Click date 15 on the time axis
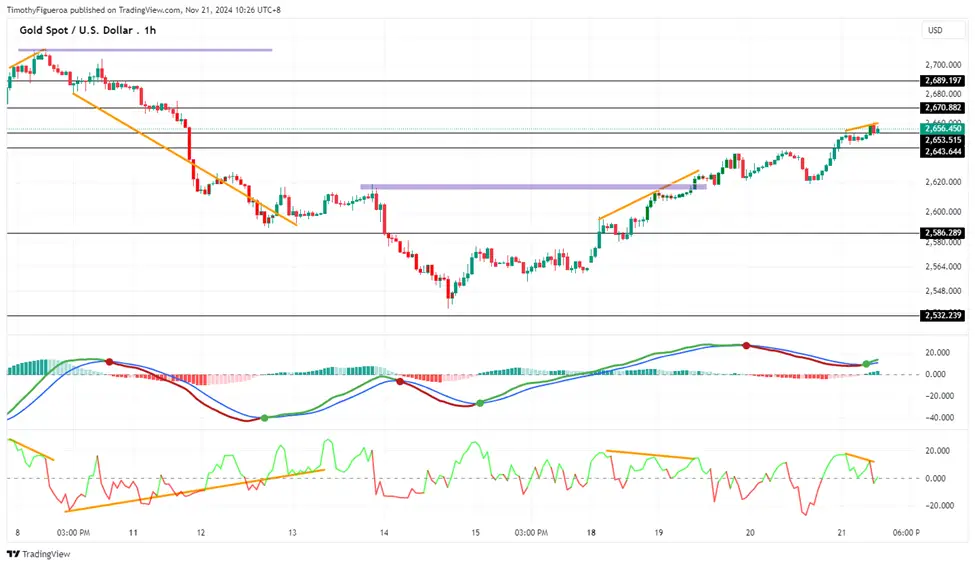The height and width of the screenshot is (566, 975). click(476, 532)
